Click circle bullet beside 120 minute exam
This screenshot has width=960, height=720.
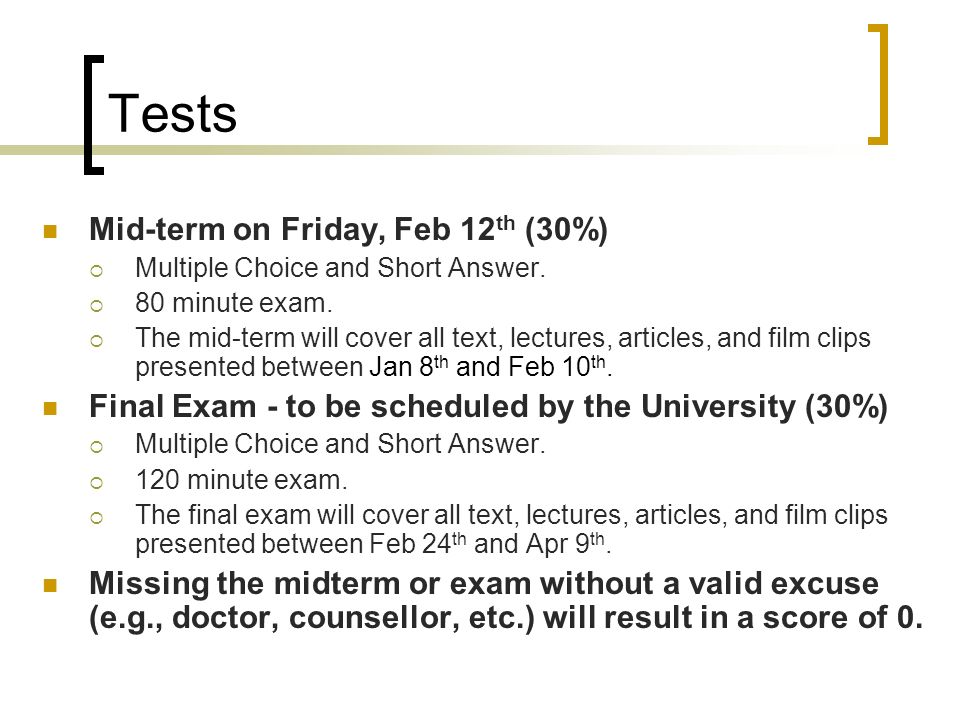pyautogui.click(x=97, y=482)
